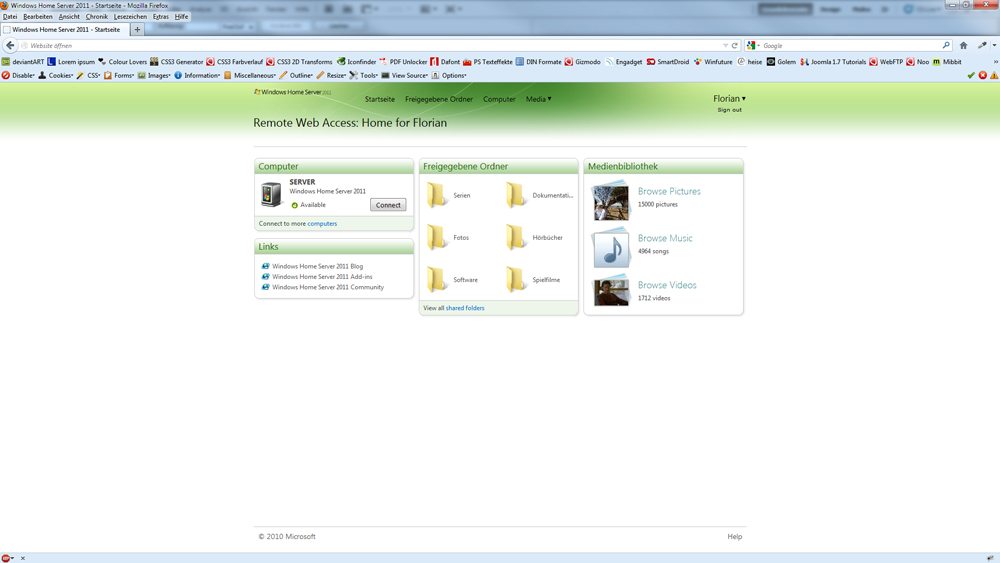Screen dimensions: 1000x563
Task: Follow the shared folders link
Action: tap(465, 308)
